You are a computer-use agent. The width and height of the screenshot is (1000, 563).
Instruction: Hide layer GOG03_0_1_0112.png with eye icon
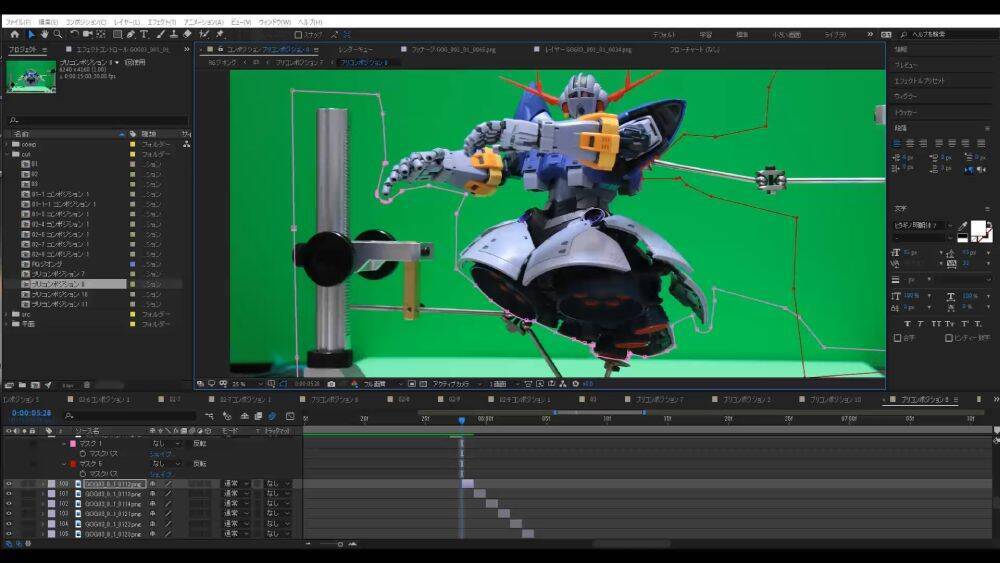coord(9,484)
